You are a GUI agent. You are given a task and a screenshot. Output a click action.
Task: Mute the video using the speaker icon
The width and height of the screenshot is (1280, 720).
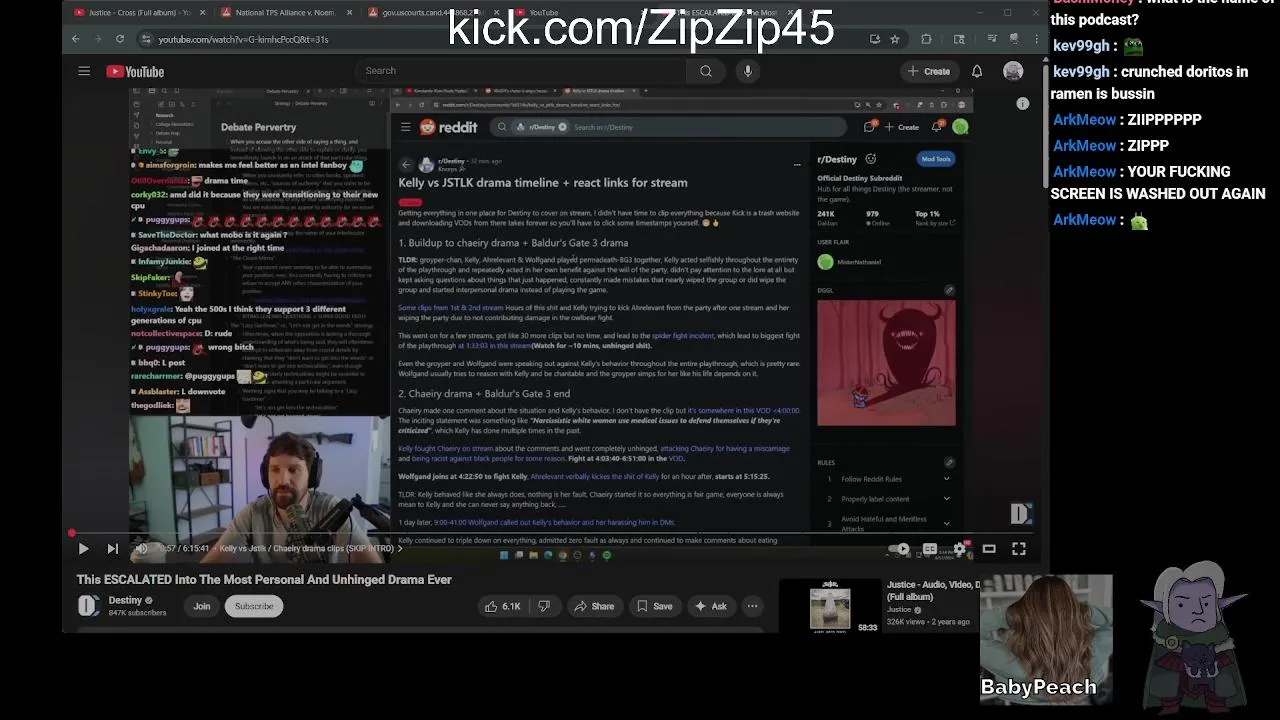pos(141,548)
